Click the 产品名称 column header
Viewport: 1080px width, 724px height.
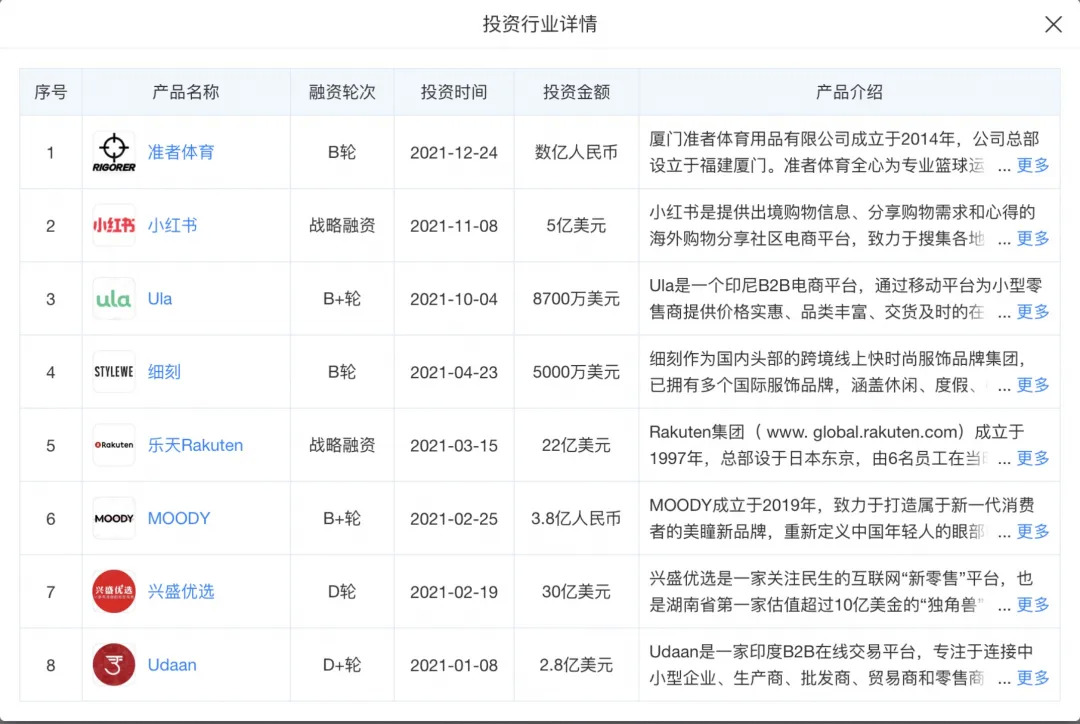(x=186, y=92)
